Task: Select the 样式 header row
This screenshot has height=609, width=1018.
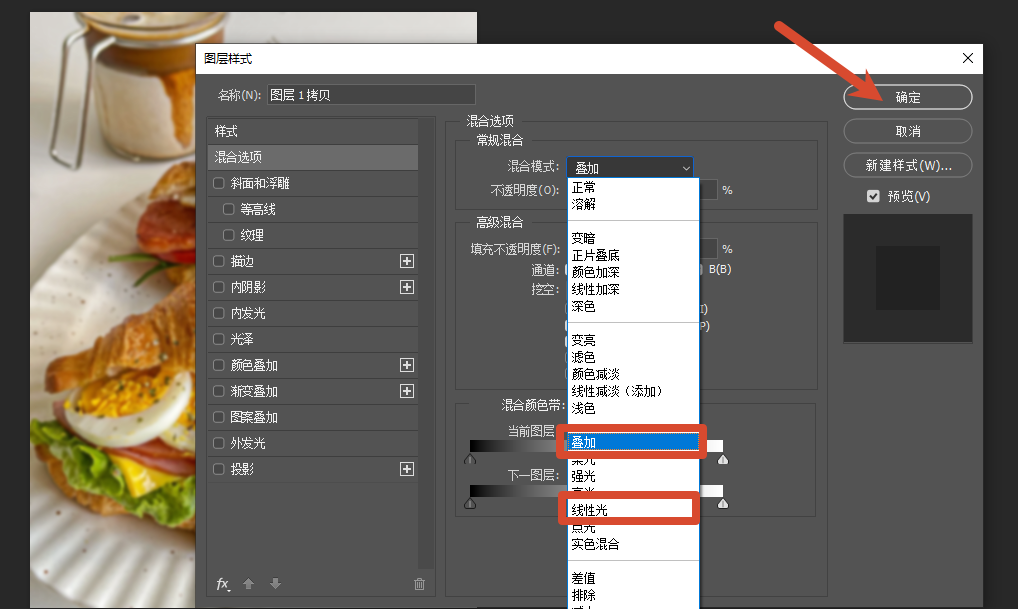Action: point(313,131)
